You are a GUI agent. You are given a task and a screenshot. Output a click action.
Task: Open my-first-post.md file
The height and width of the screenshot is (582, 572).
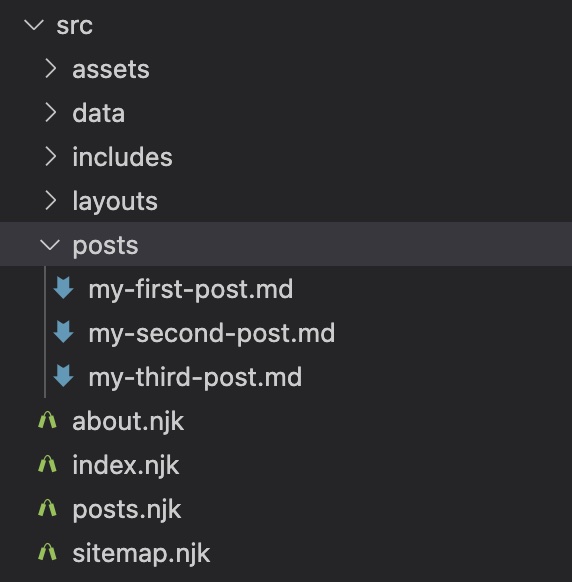point(191,289)
